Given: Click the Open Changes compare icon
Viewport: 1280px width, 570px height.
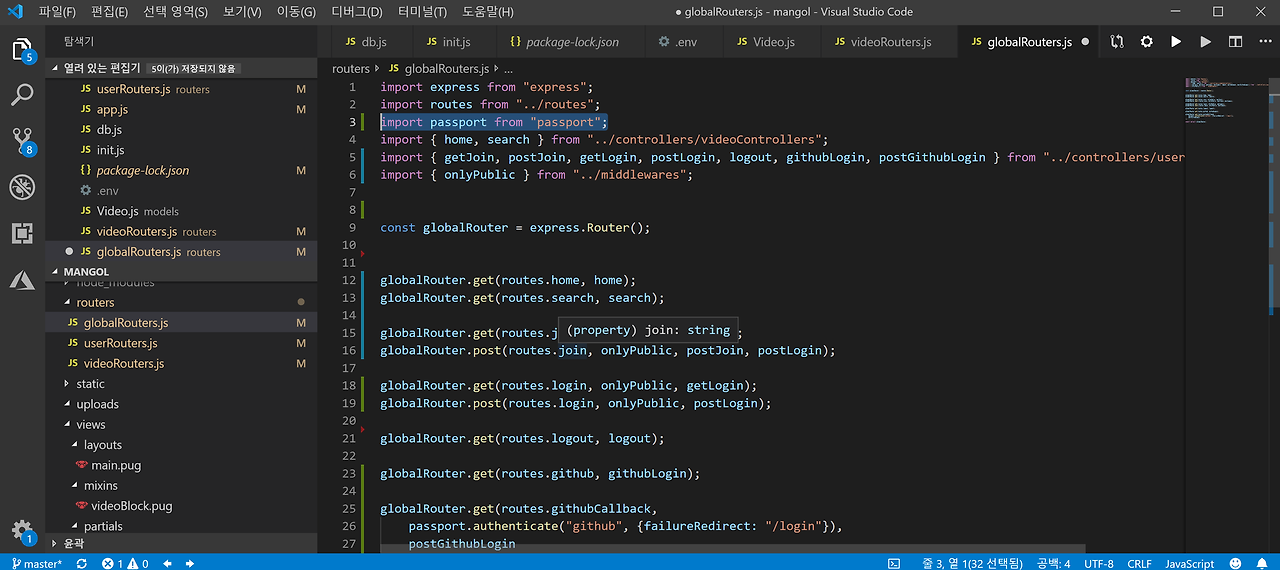Looking at the screenshot, I should [x=1117, y=42].
